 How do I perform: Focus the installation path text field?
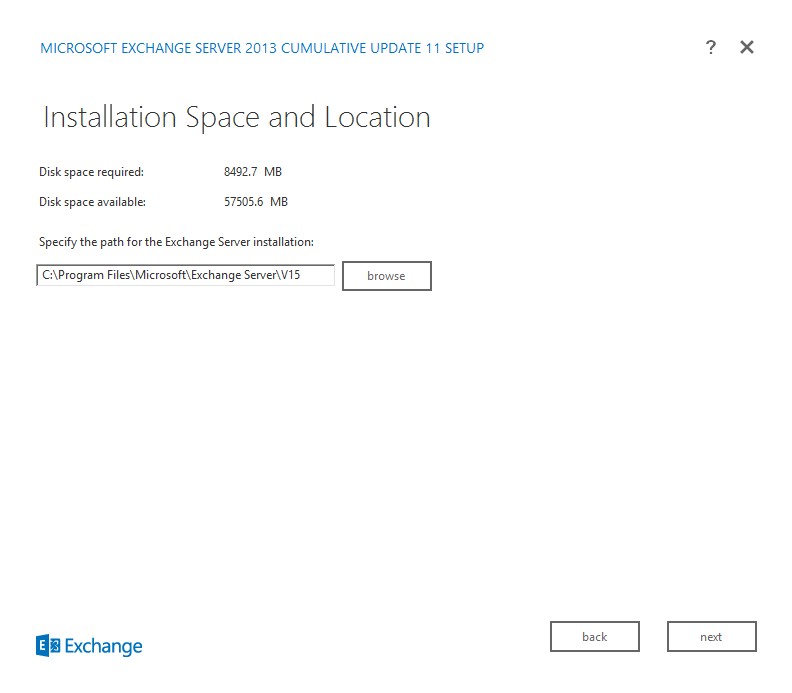(x=185, y=275)
